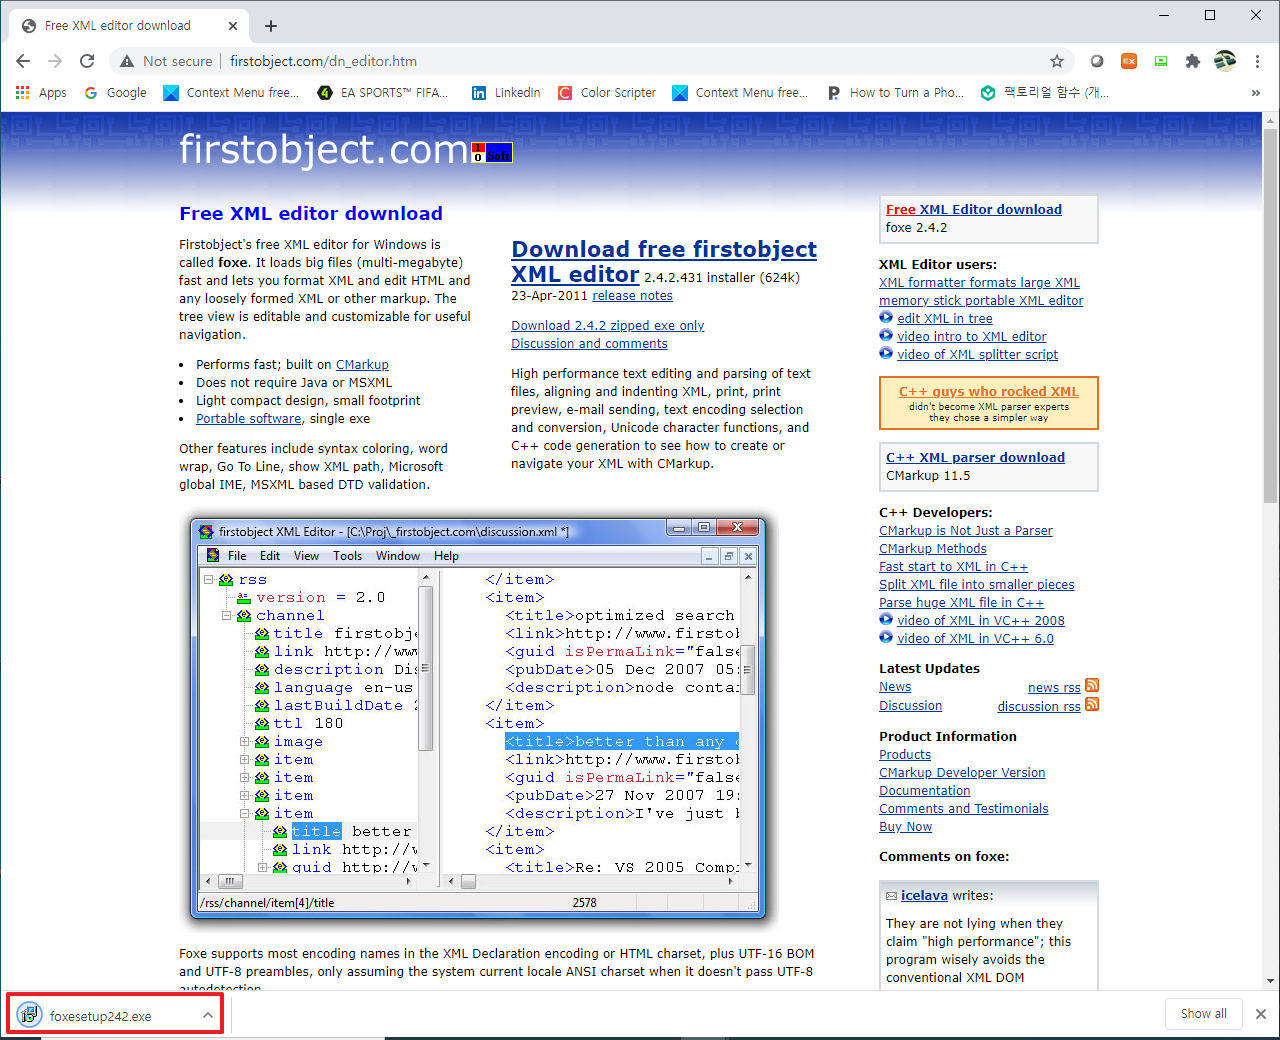Play edit XML in tree video icon
Viewport: 1280px width, 1040px height.
tap(886, 318)
